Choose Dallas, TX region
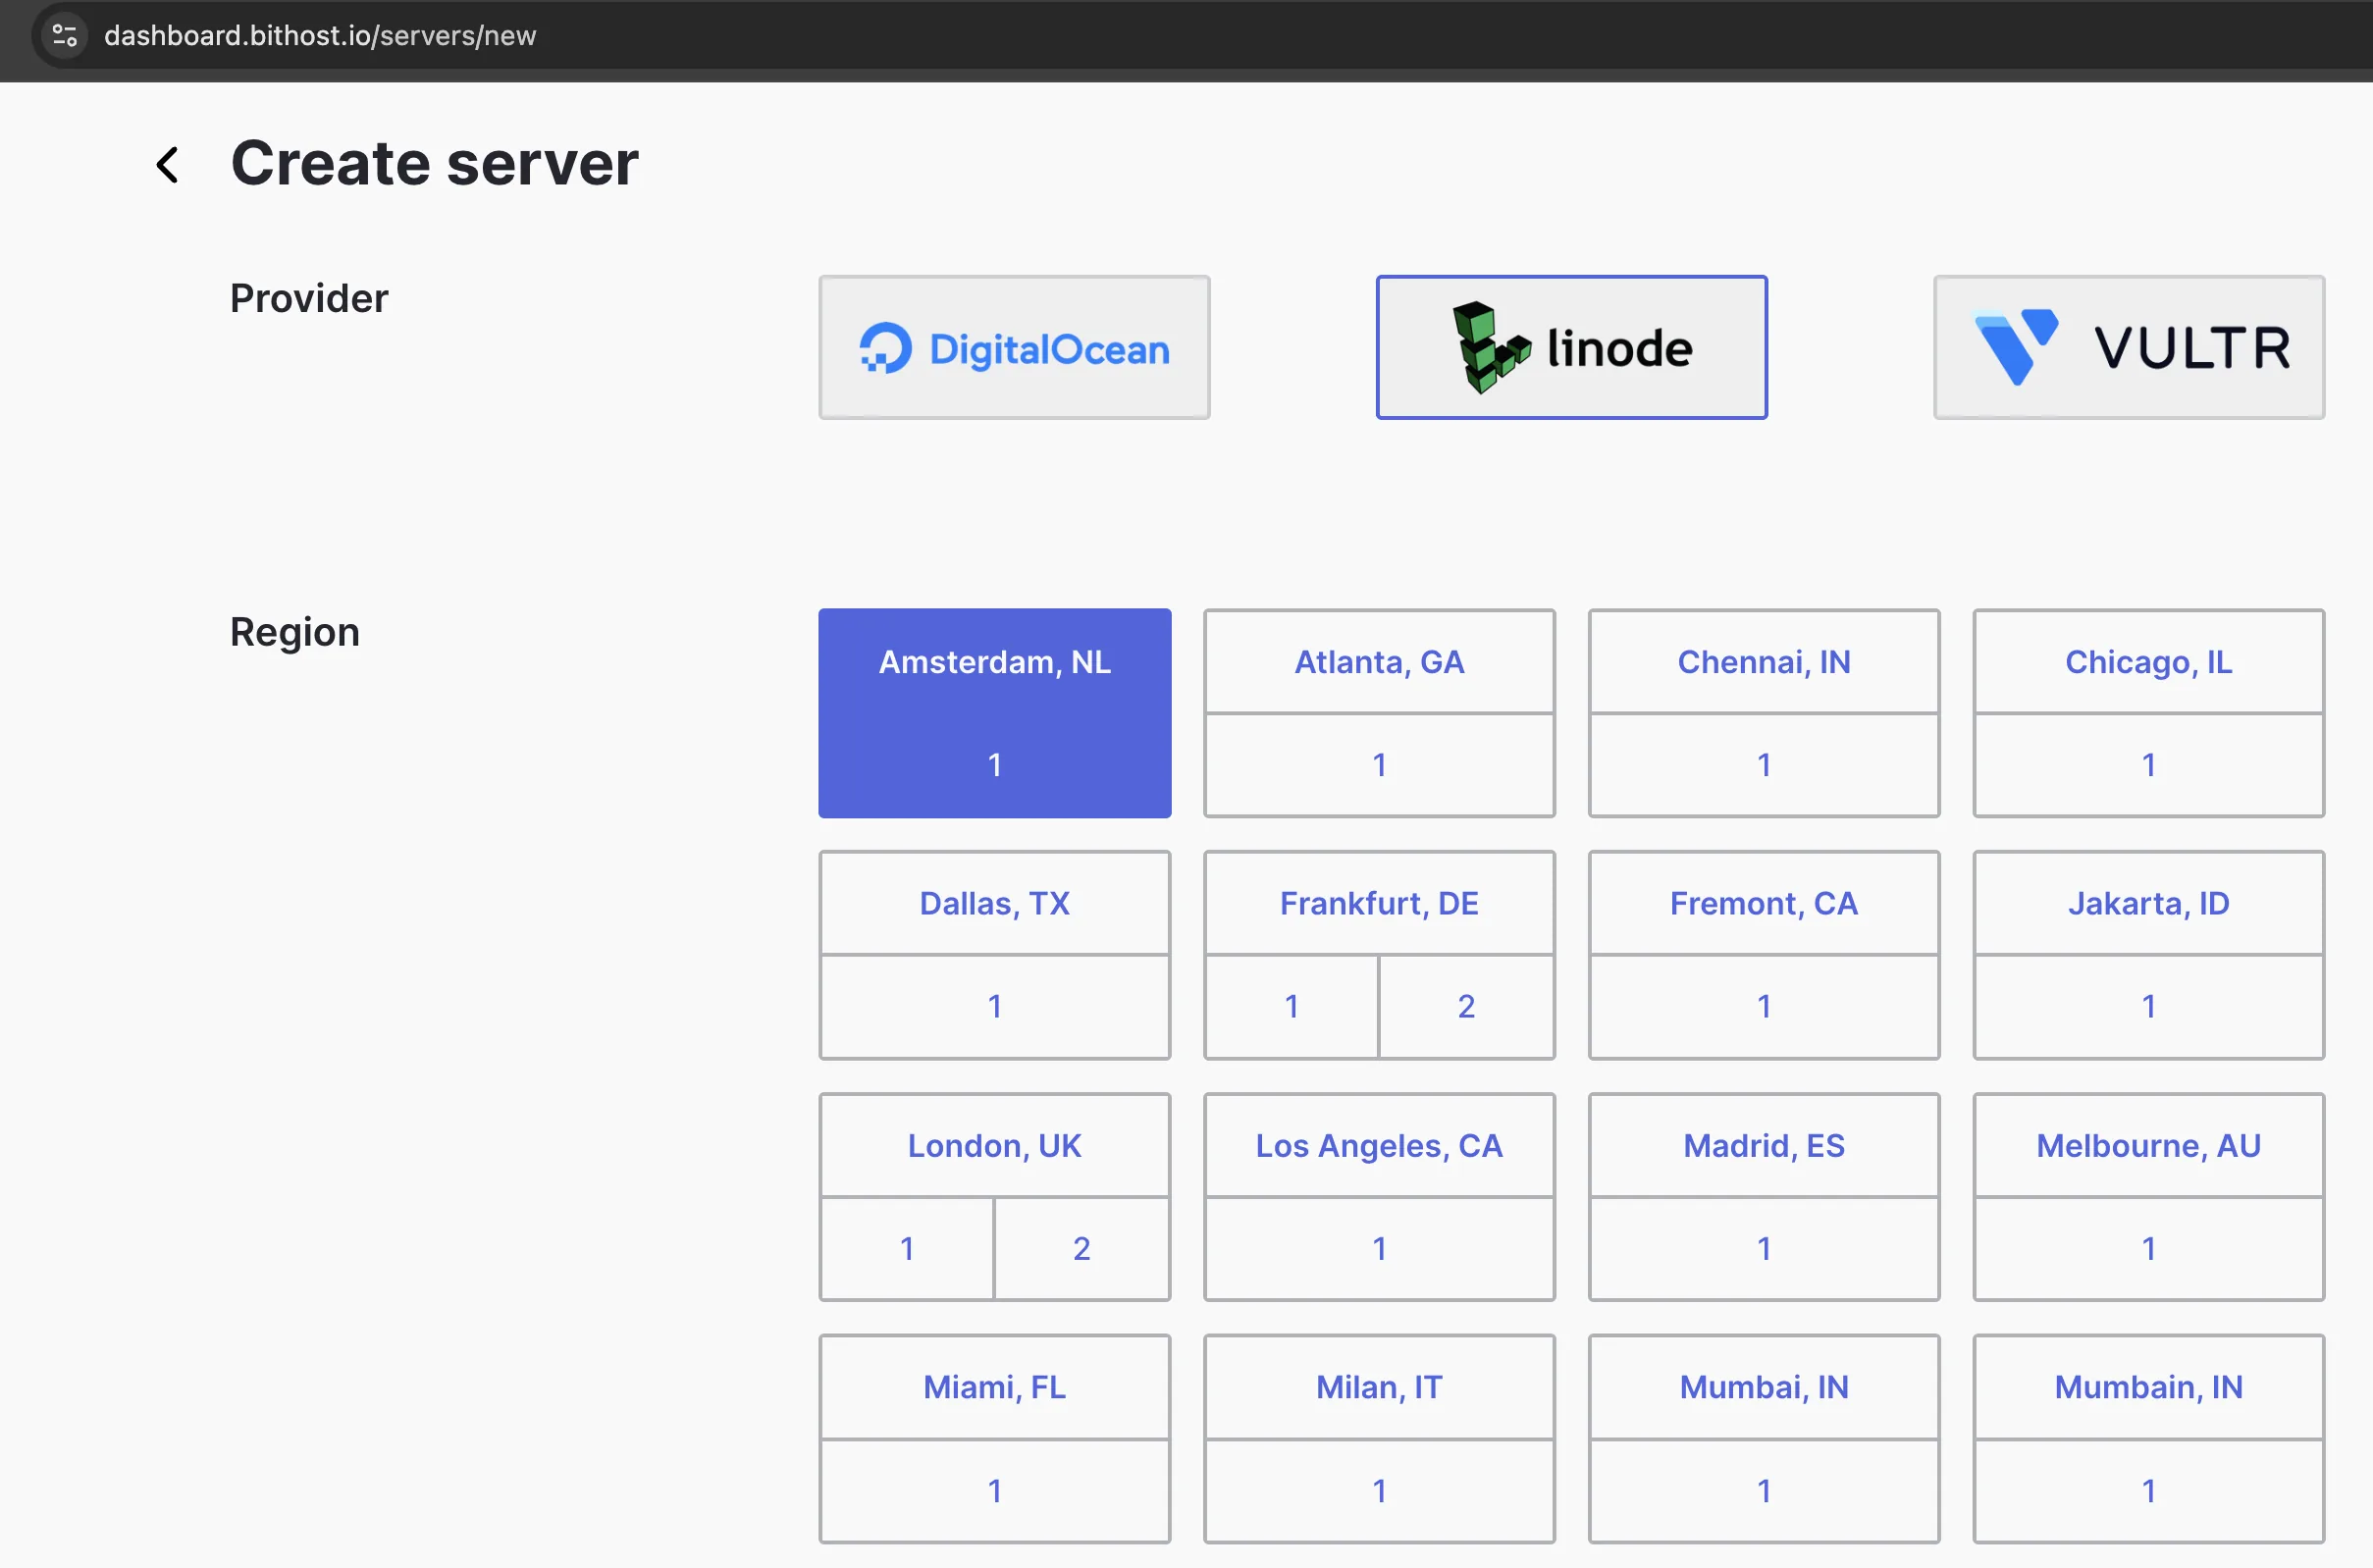Viewport: 2373px width, 1568px height. (x=994, y=904)
